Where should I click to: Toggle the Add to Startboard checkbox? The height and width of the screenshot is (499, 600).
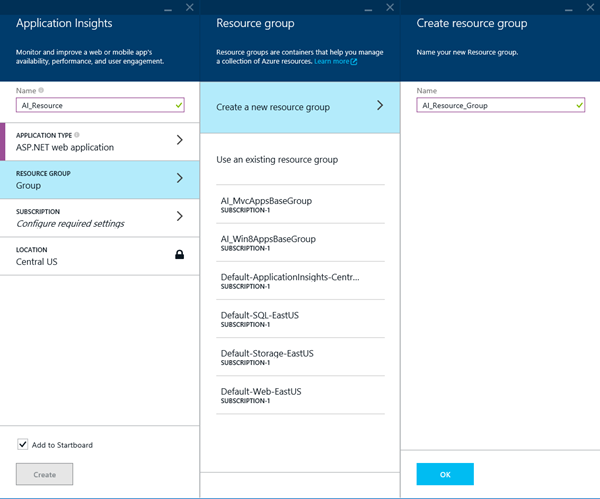tap(23, 444)
